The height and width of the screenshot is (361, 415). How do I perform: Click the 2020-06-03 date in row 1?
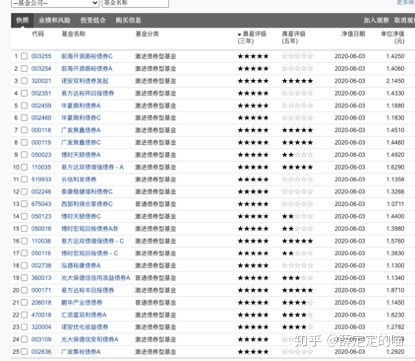click(350, 56)
